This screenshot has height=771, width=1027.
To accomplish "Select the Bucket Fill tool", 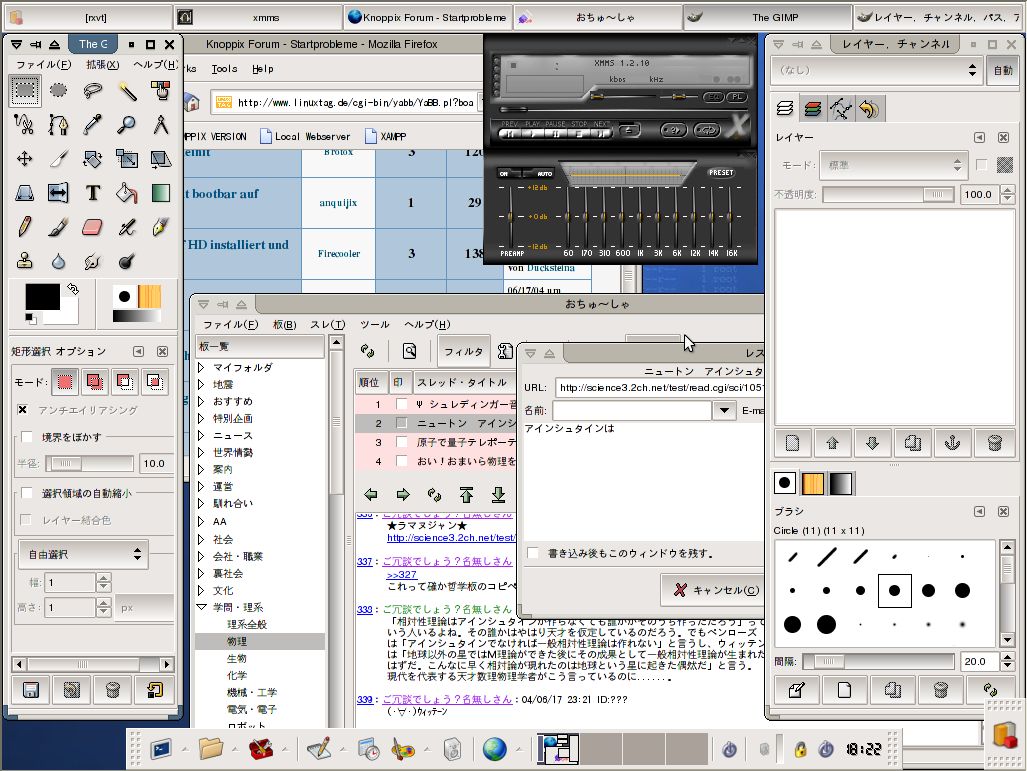I will [x=127, y=193].
